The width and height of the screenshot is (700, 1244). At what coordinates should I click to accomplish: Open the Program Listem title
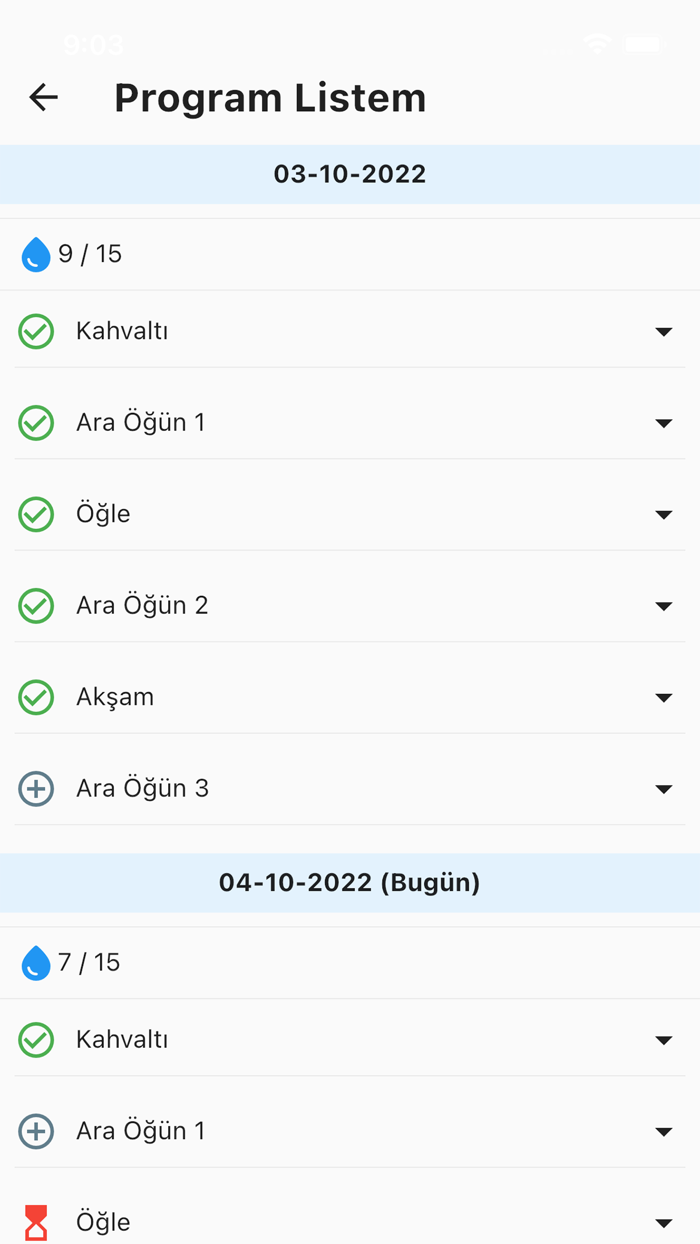(x=269, y=97)
